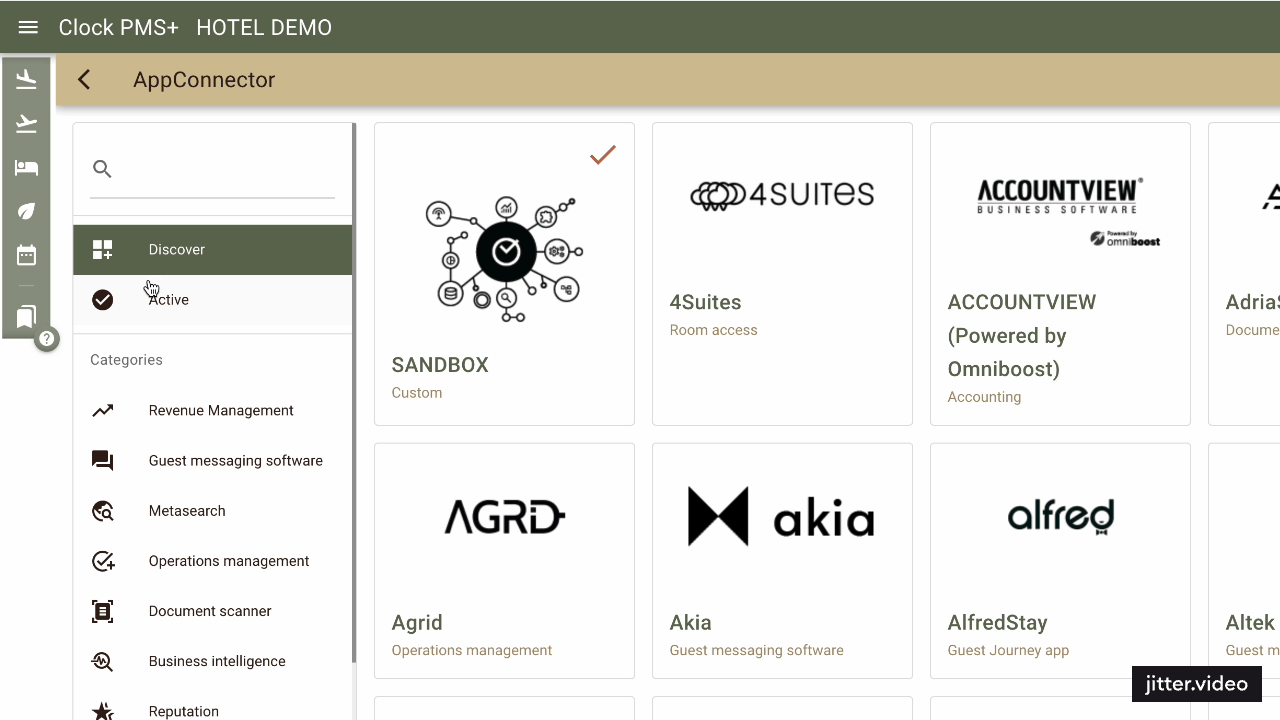Open the hamburger main menu
1280x720 pixels.
pos(28,27)
